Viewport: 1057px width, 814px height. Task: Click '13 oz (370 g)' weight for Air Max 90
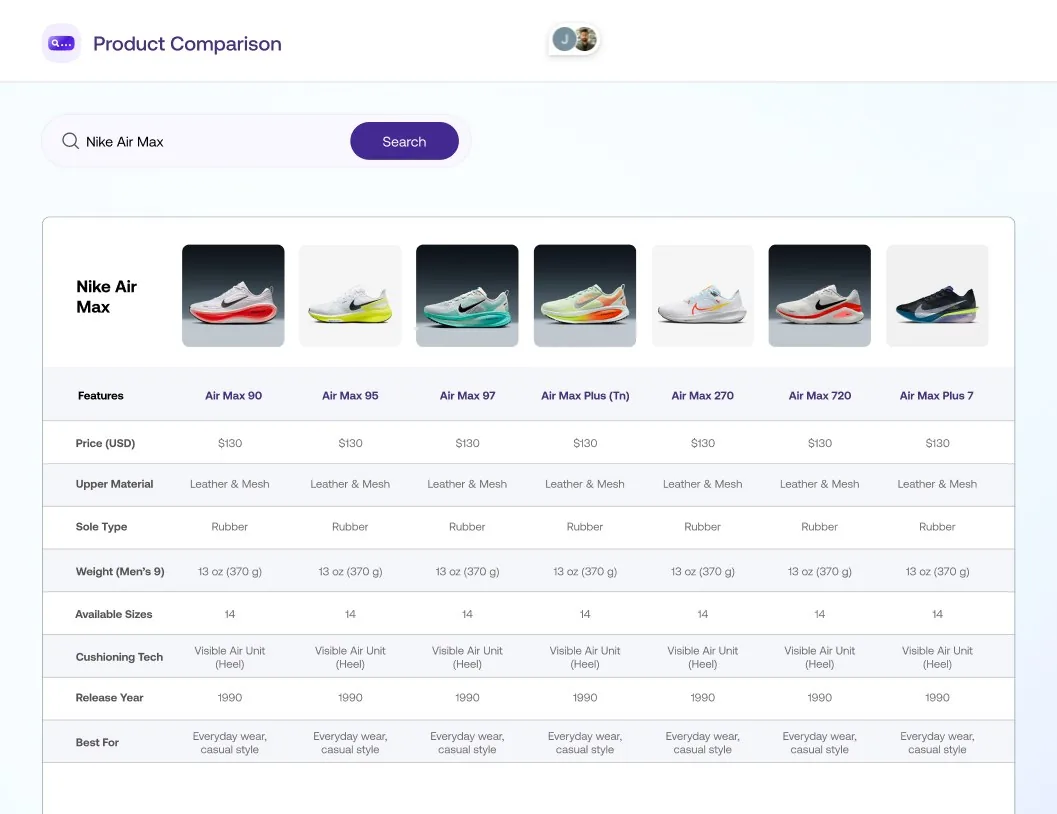(x=230, y=571)
